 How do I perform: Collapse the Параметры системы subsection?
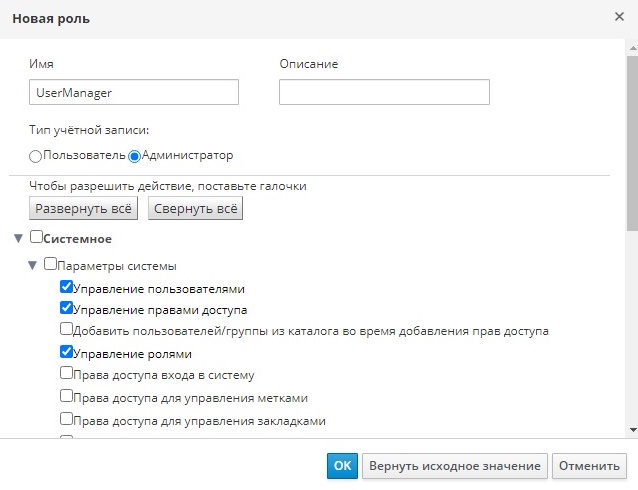(32, 266)
